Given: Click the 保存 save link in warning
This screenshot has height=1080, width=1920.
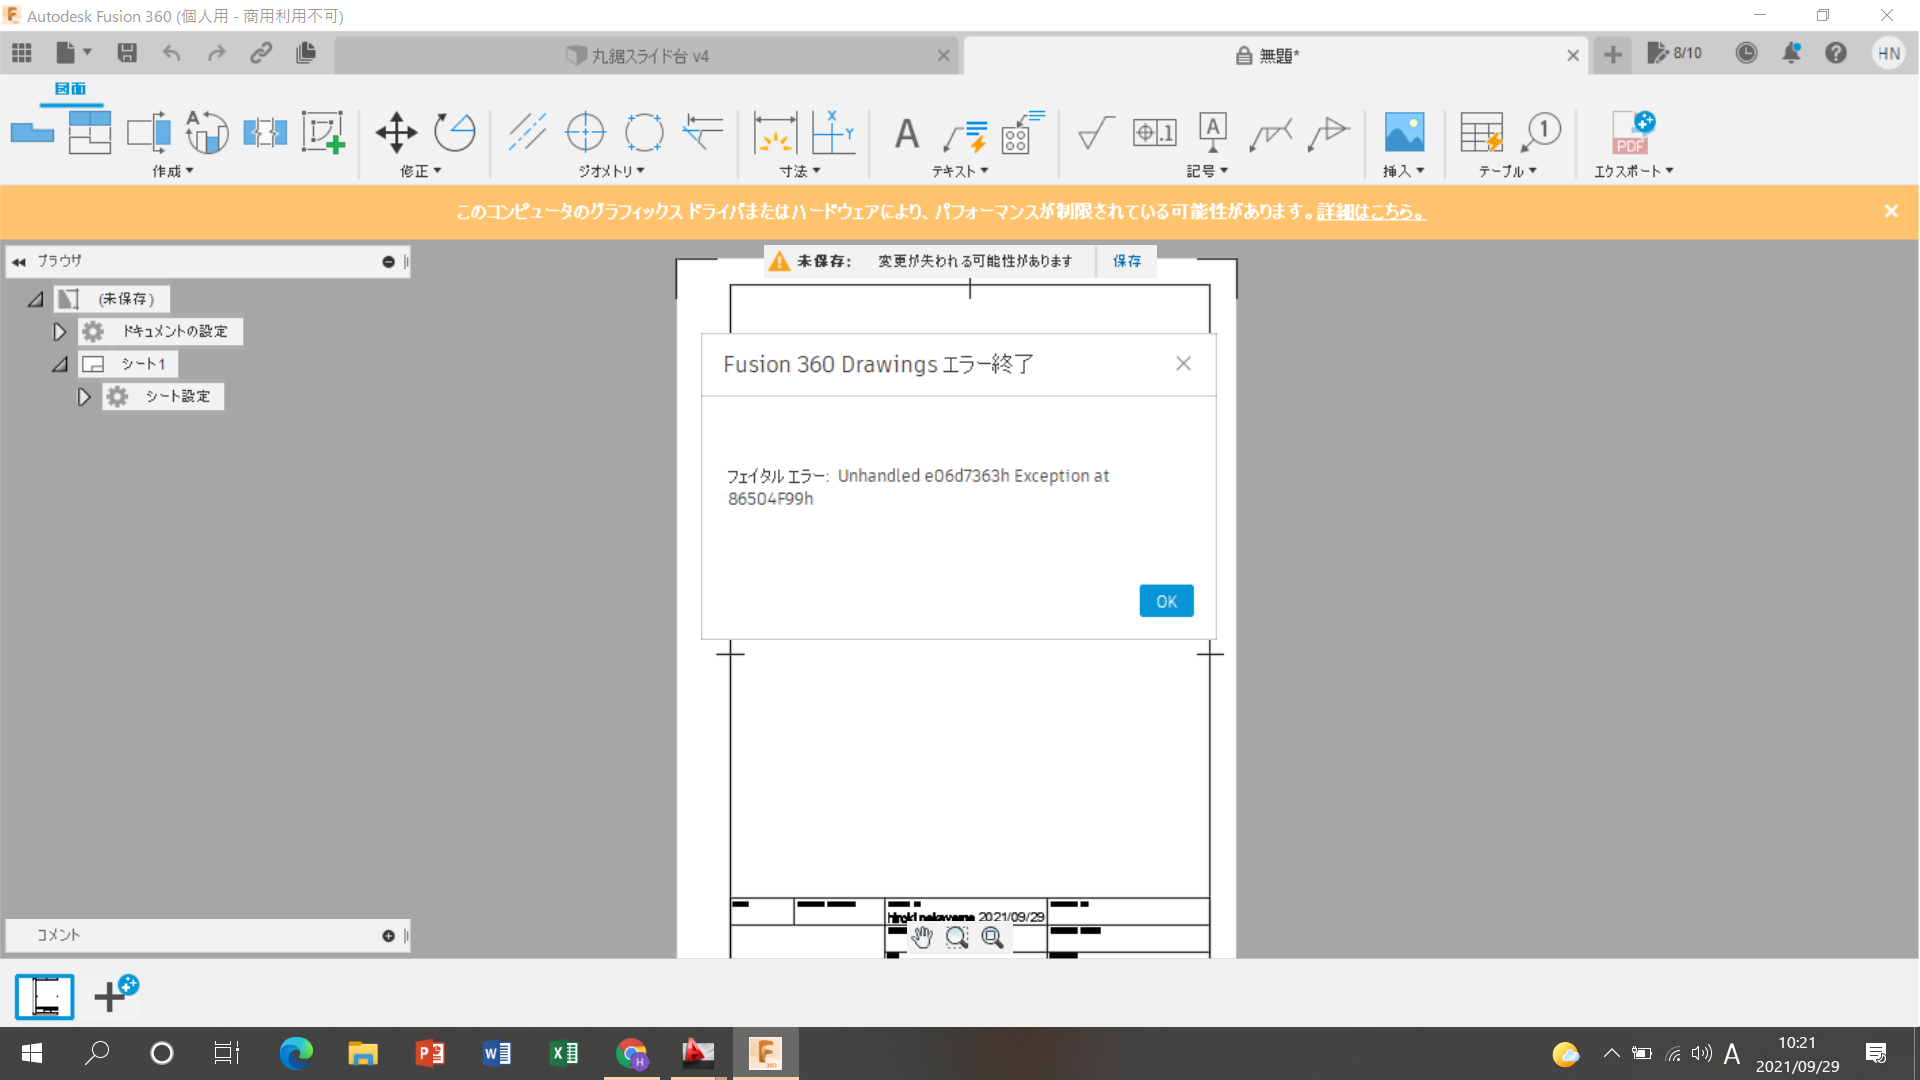Looking at the screenshot, I should point(1127,261).
